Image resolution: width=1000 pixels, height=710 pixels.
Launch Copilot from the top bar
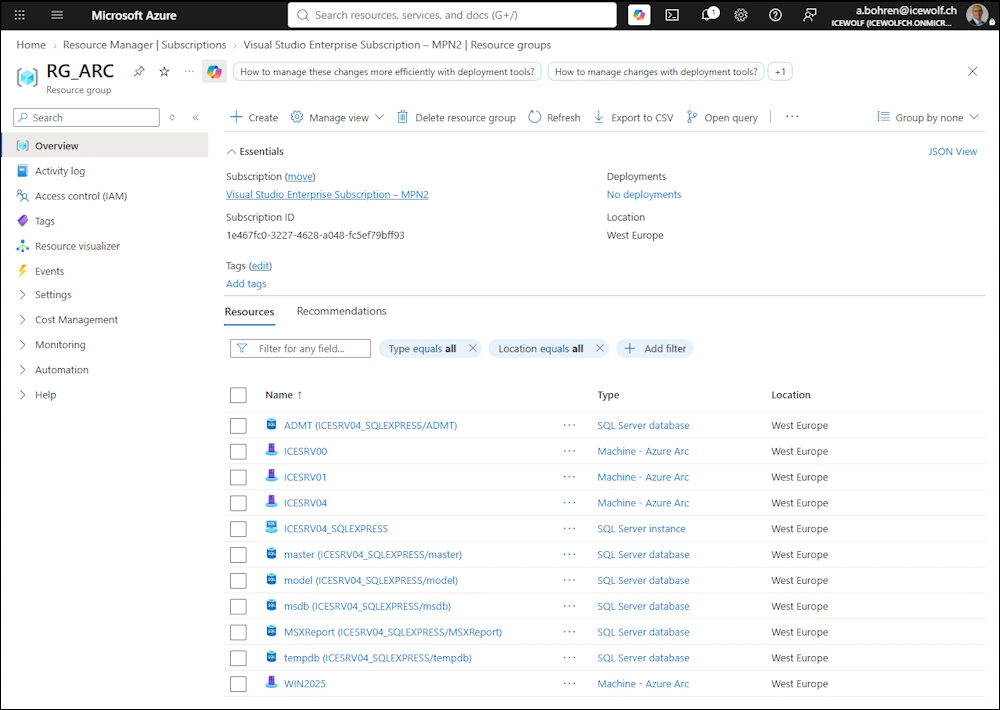point(639,15)
